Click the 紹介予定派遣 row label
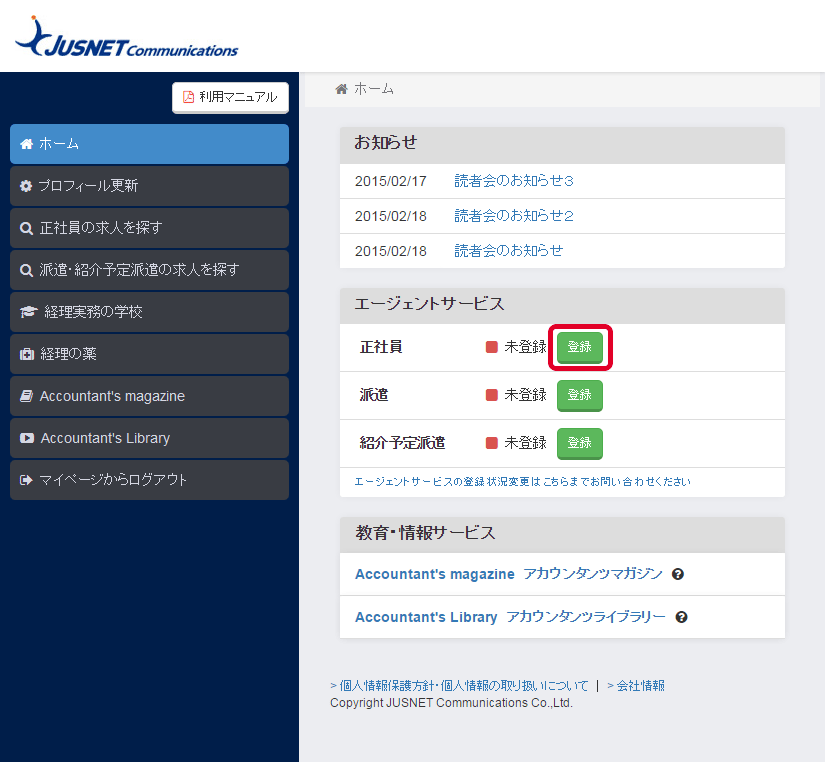The height and width of the screenshot is (762, 825). (x=403, y=443)
